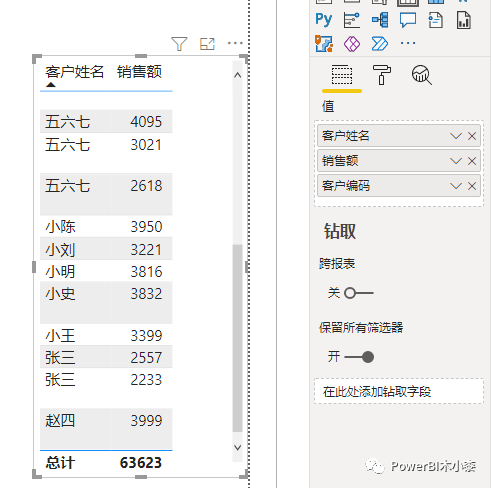491x488 pixels.
Task: Turn off the 保留所有筛选器 switch
Action: (359, 357)
